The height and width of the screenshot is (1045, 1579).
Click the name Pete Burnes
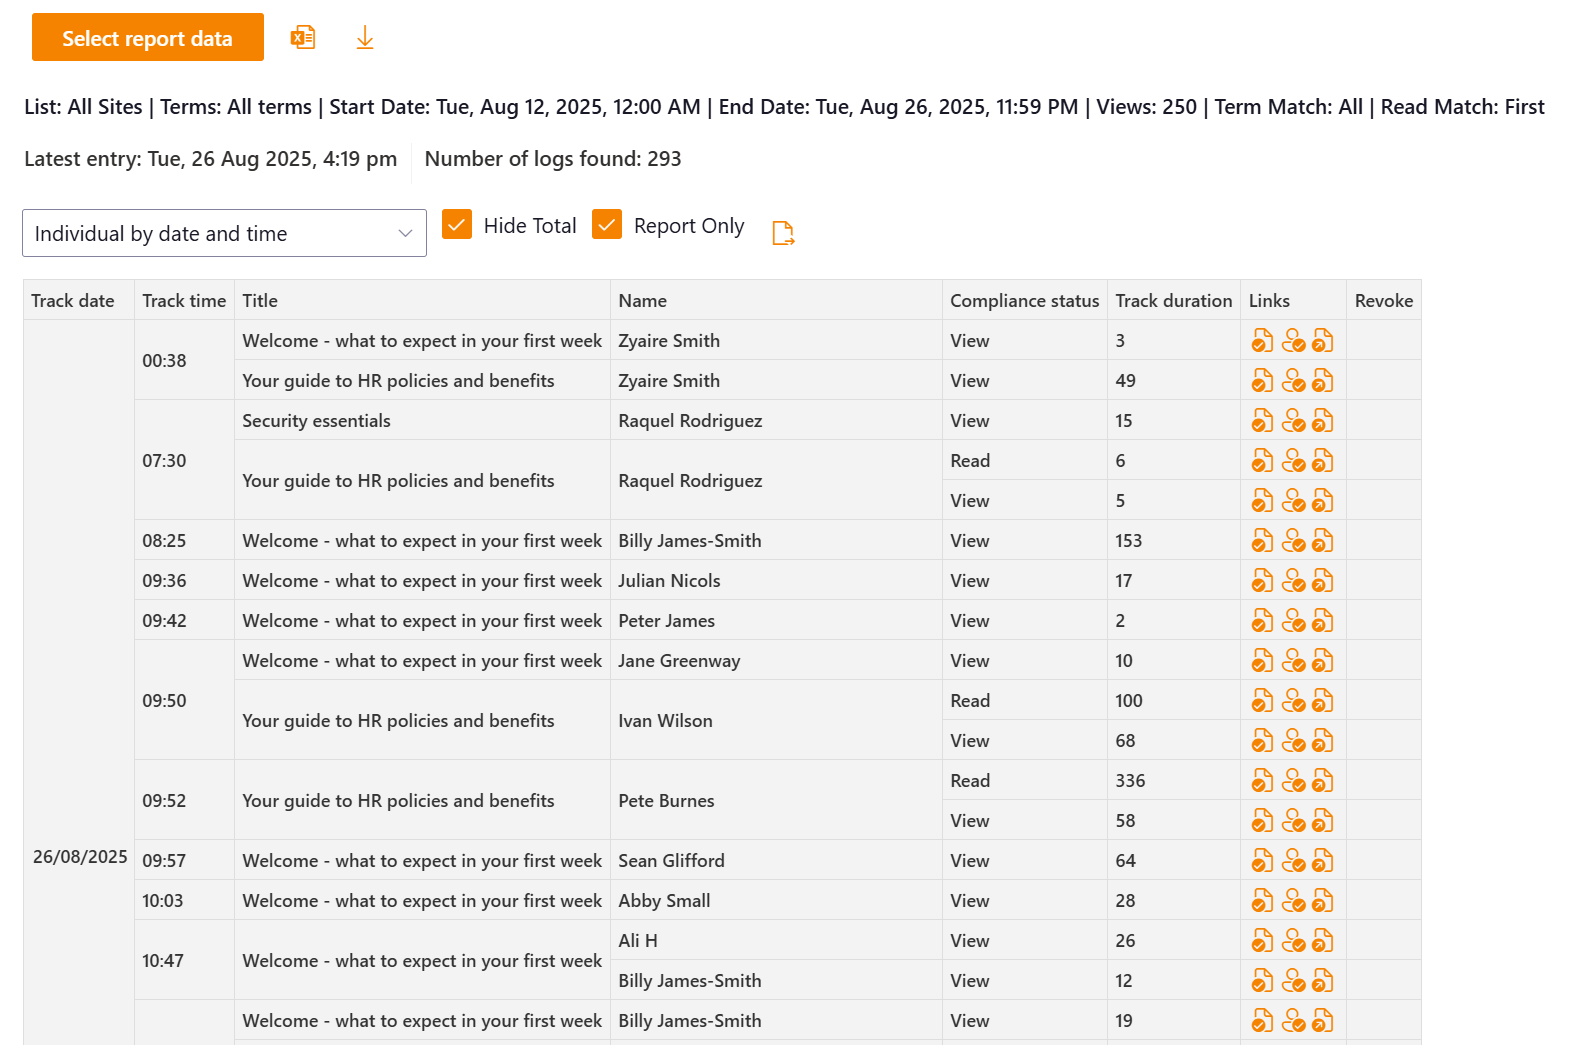pos(666,801)
